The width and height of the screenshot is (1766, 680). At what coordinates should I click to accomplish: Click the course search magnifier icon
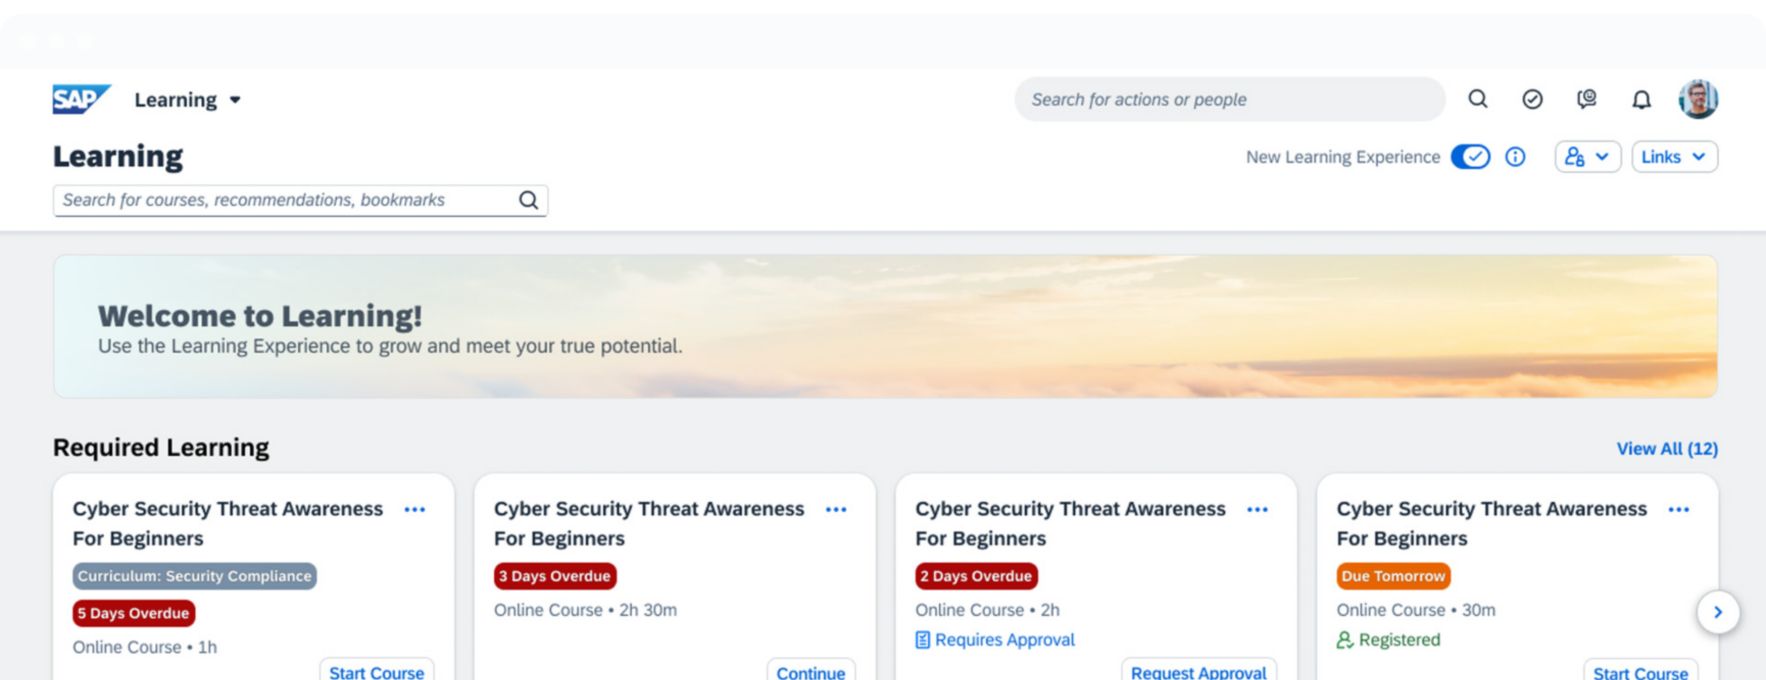(x=528, y=200)
